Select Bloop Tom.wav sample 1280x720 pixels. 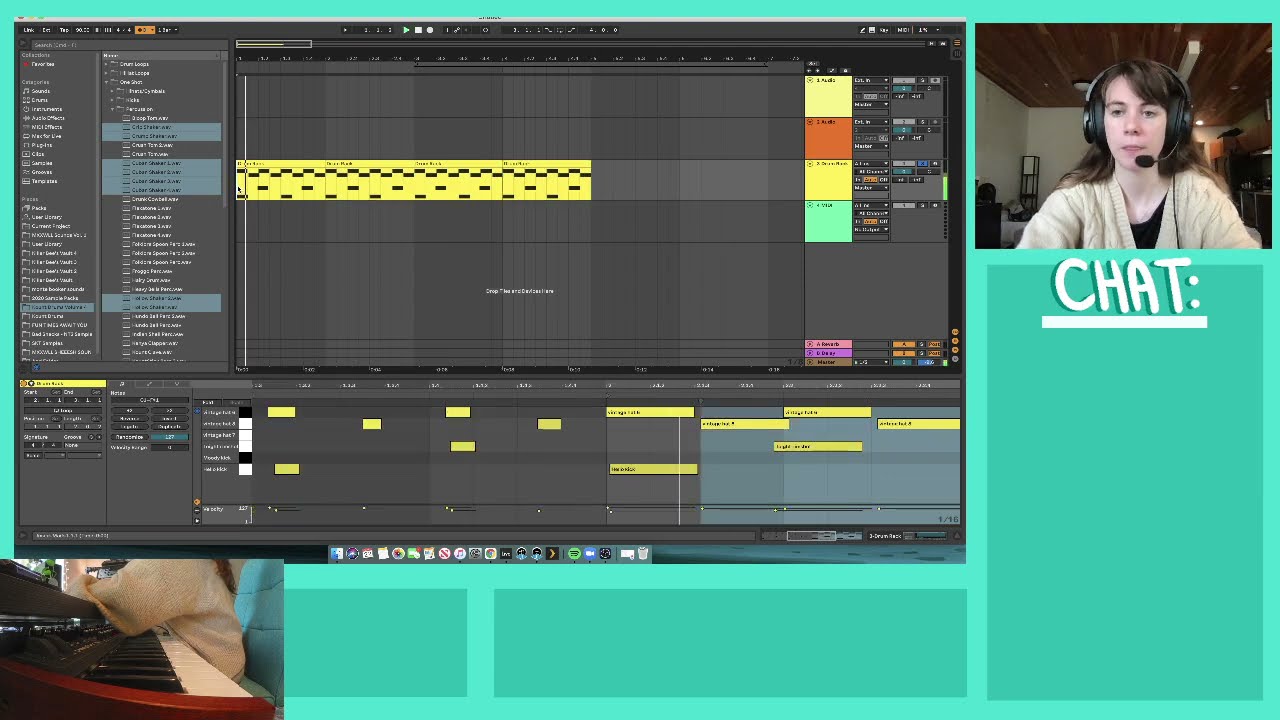pos(150,118)
